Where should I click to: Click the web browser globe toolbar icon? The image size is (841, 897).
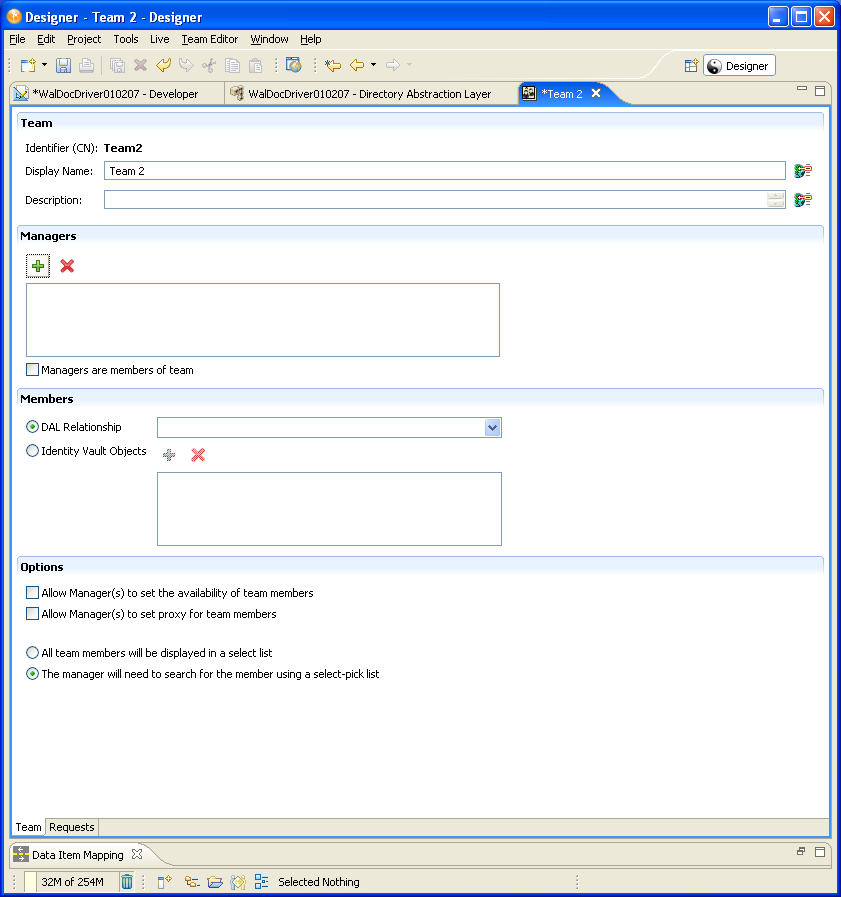pyautogui.click(x=293, y=65)
